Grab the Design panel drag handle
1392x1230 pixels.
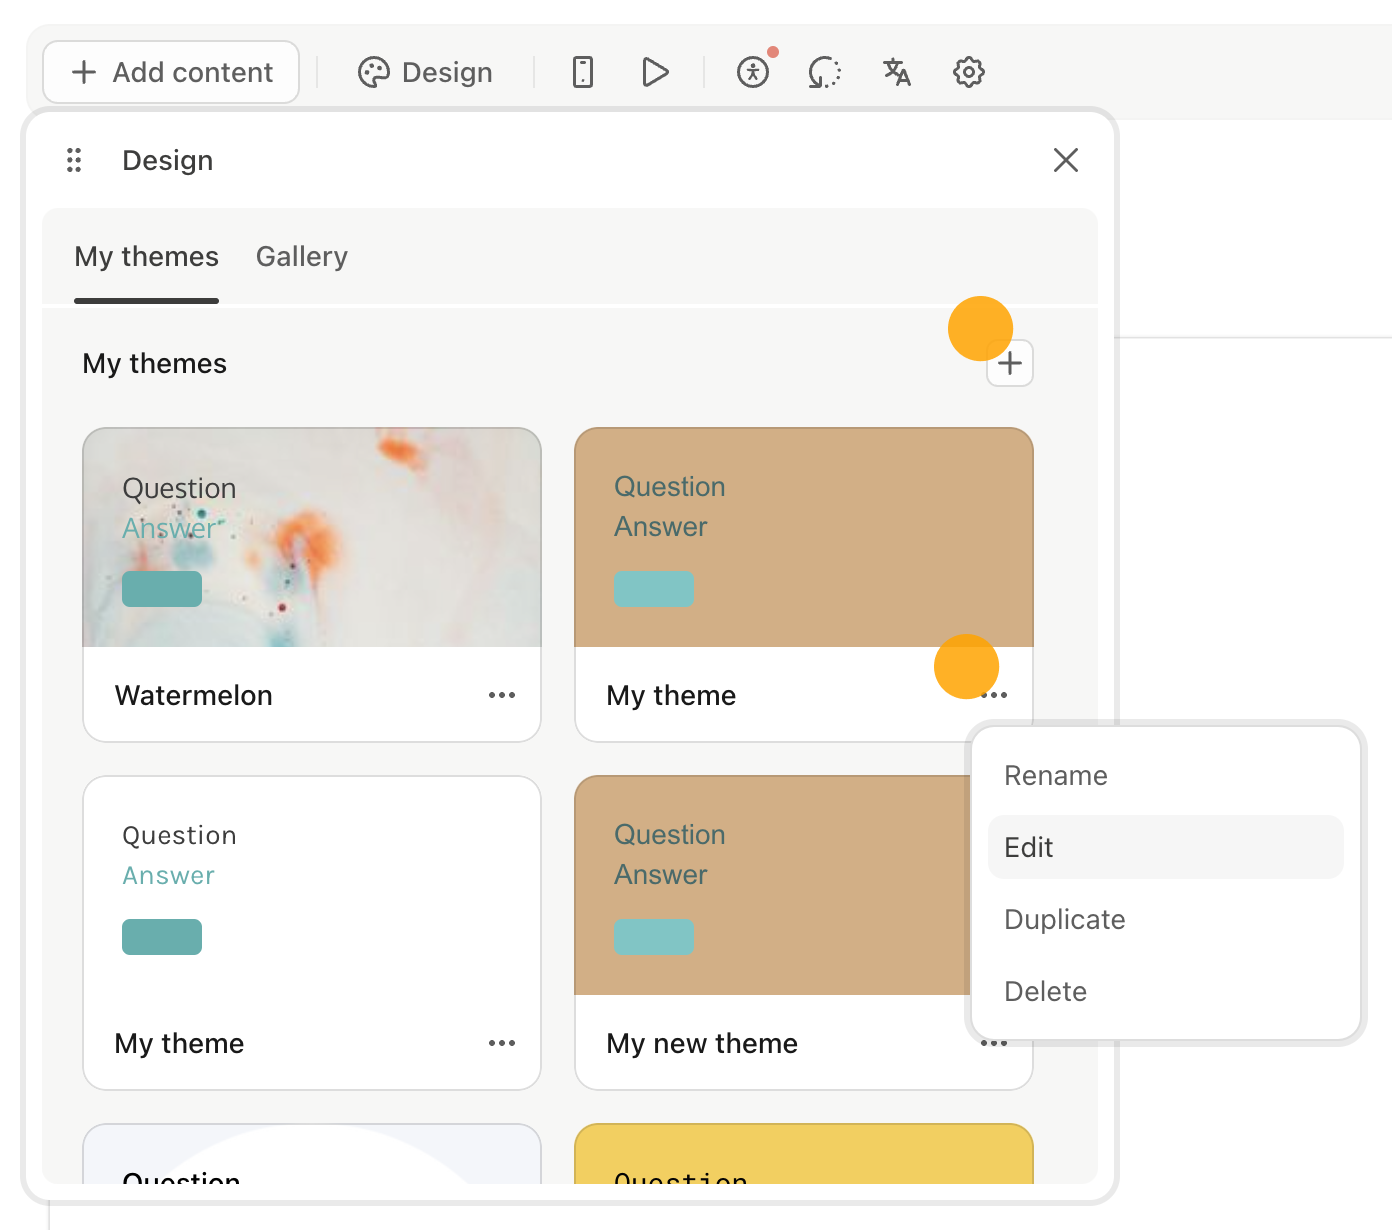click(74, 160)
